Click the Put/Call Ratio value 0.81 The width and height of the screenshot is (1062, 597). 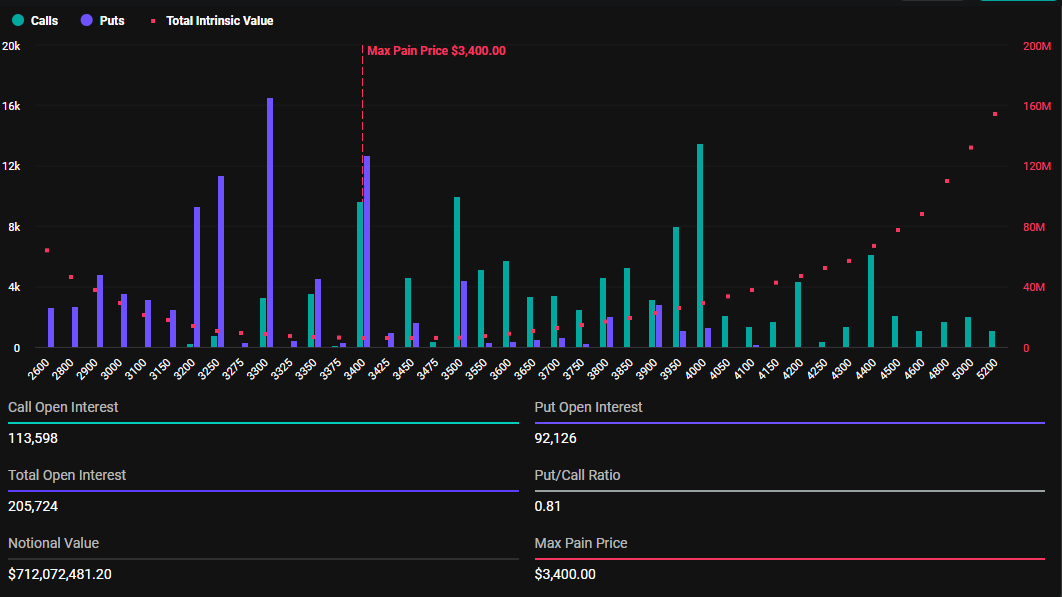point(547,506)
